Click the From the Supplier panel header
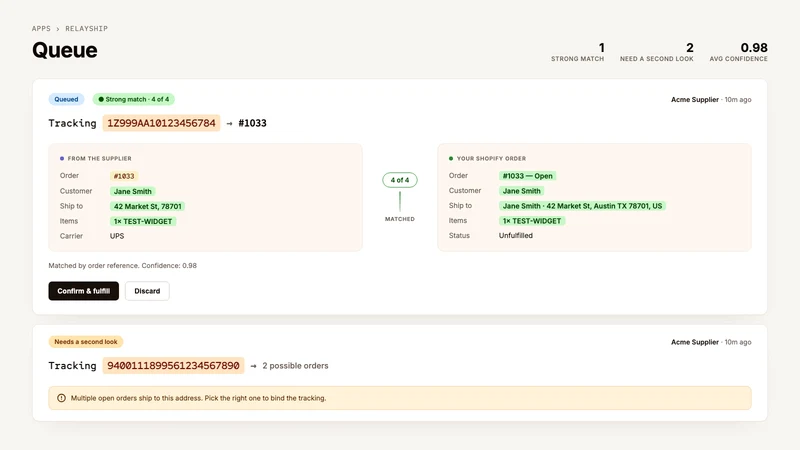The image size is (800, 450). (96, 159)
